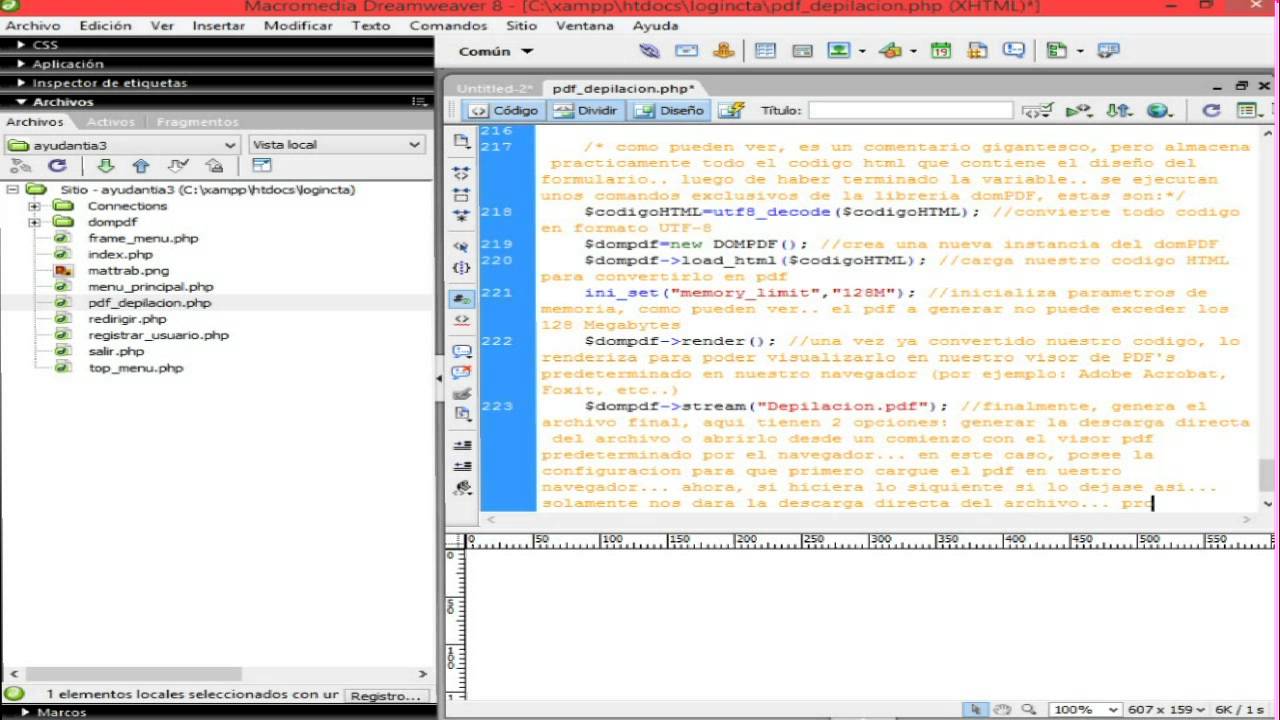
Task: Insert a Server-Side Include
Action: click(x=977, y=51)
